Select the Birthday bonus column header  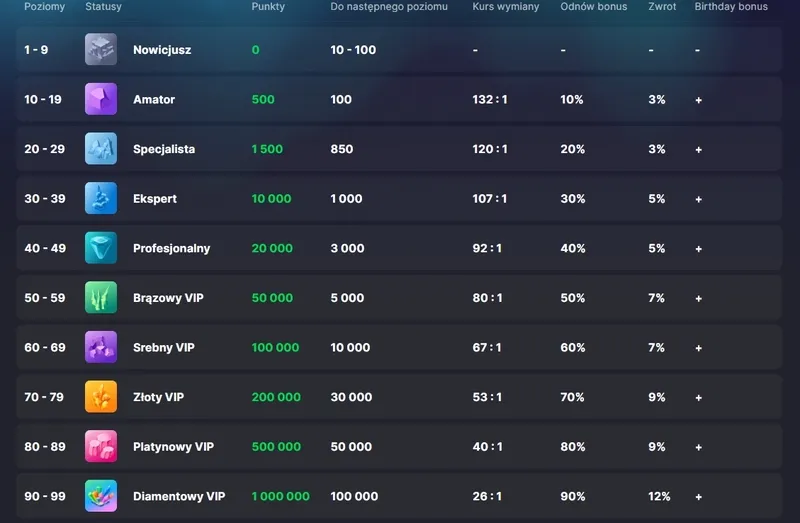tap(731, 7)
